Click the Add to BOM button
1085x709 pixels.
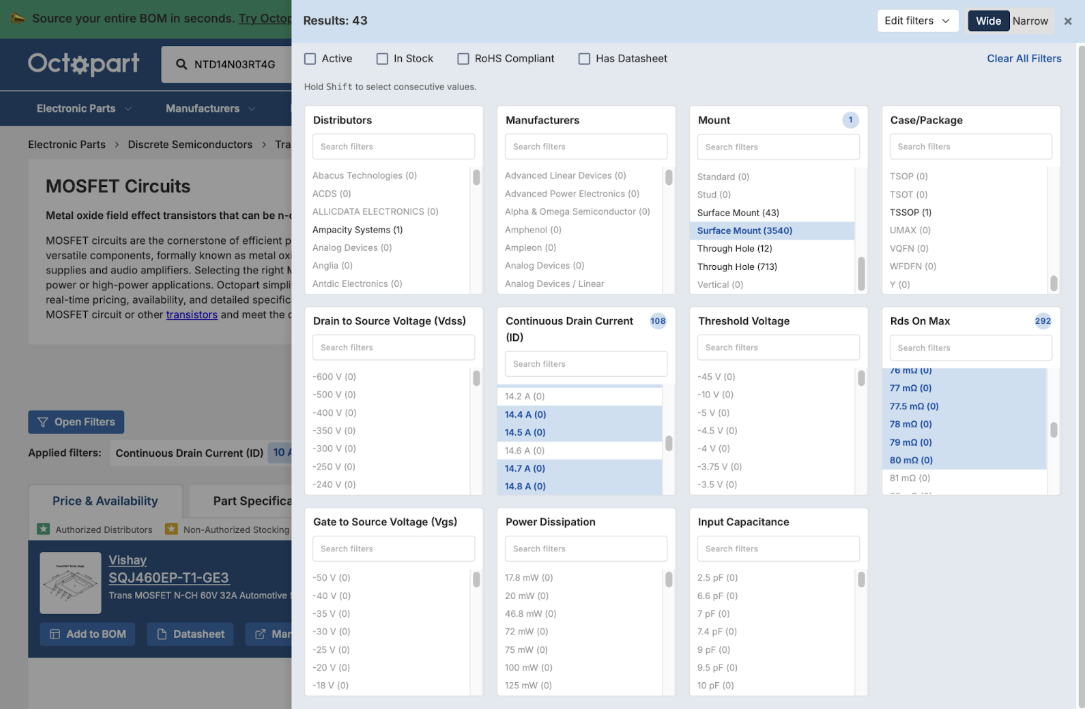tap(87, 634)
